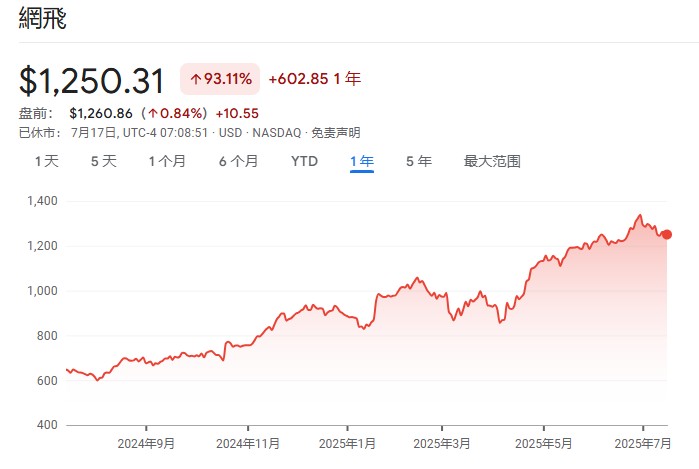Open the 1个月 chart range

coord(167,161)
